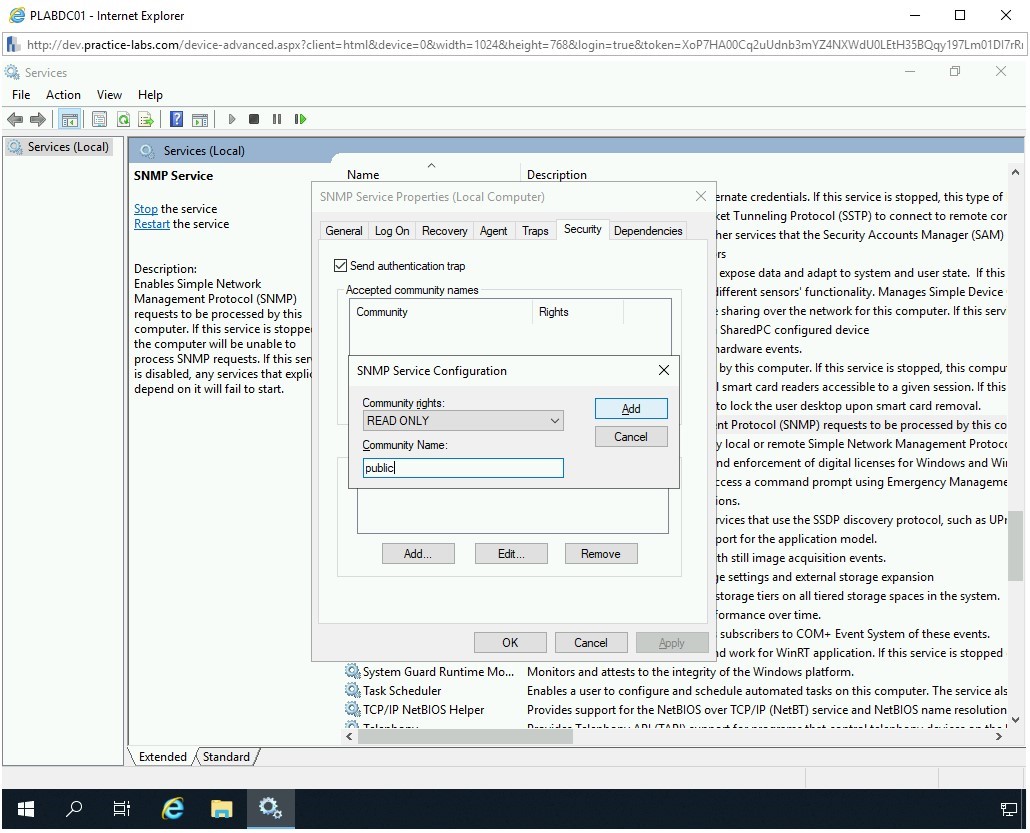Switch to the Dependencies tab
Viewport: 1030px width, 833px height.
647,231
